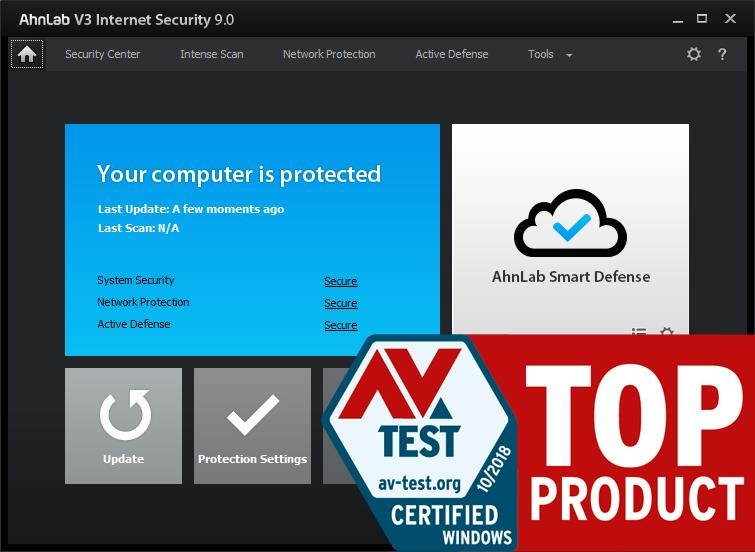The height and width of the screenshot is (552, 755).
Task: Click Secure link next to Active Defense row
Action: (340, 326)
